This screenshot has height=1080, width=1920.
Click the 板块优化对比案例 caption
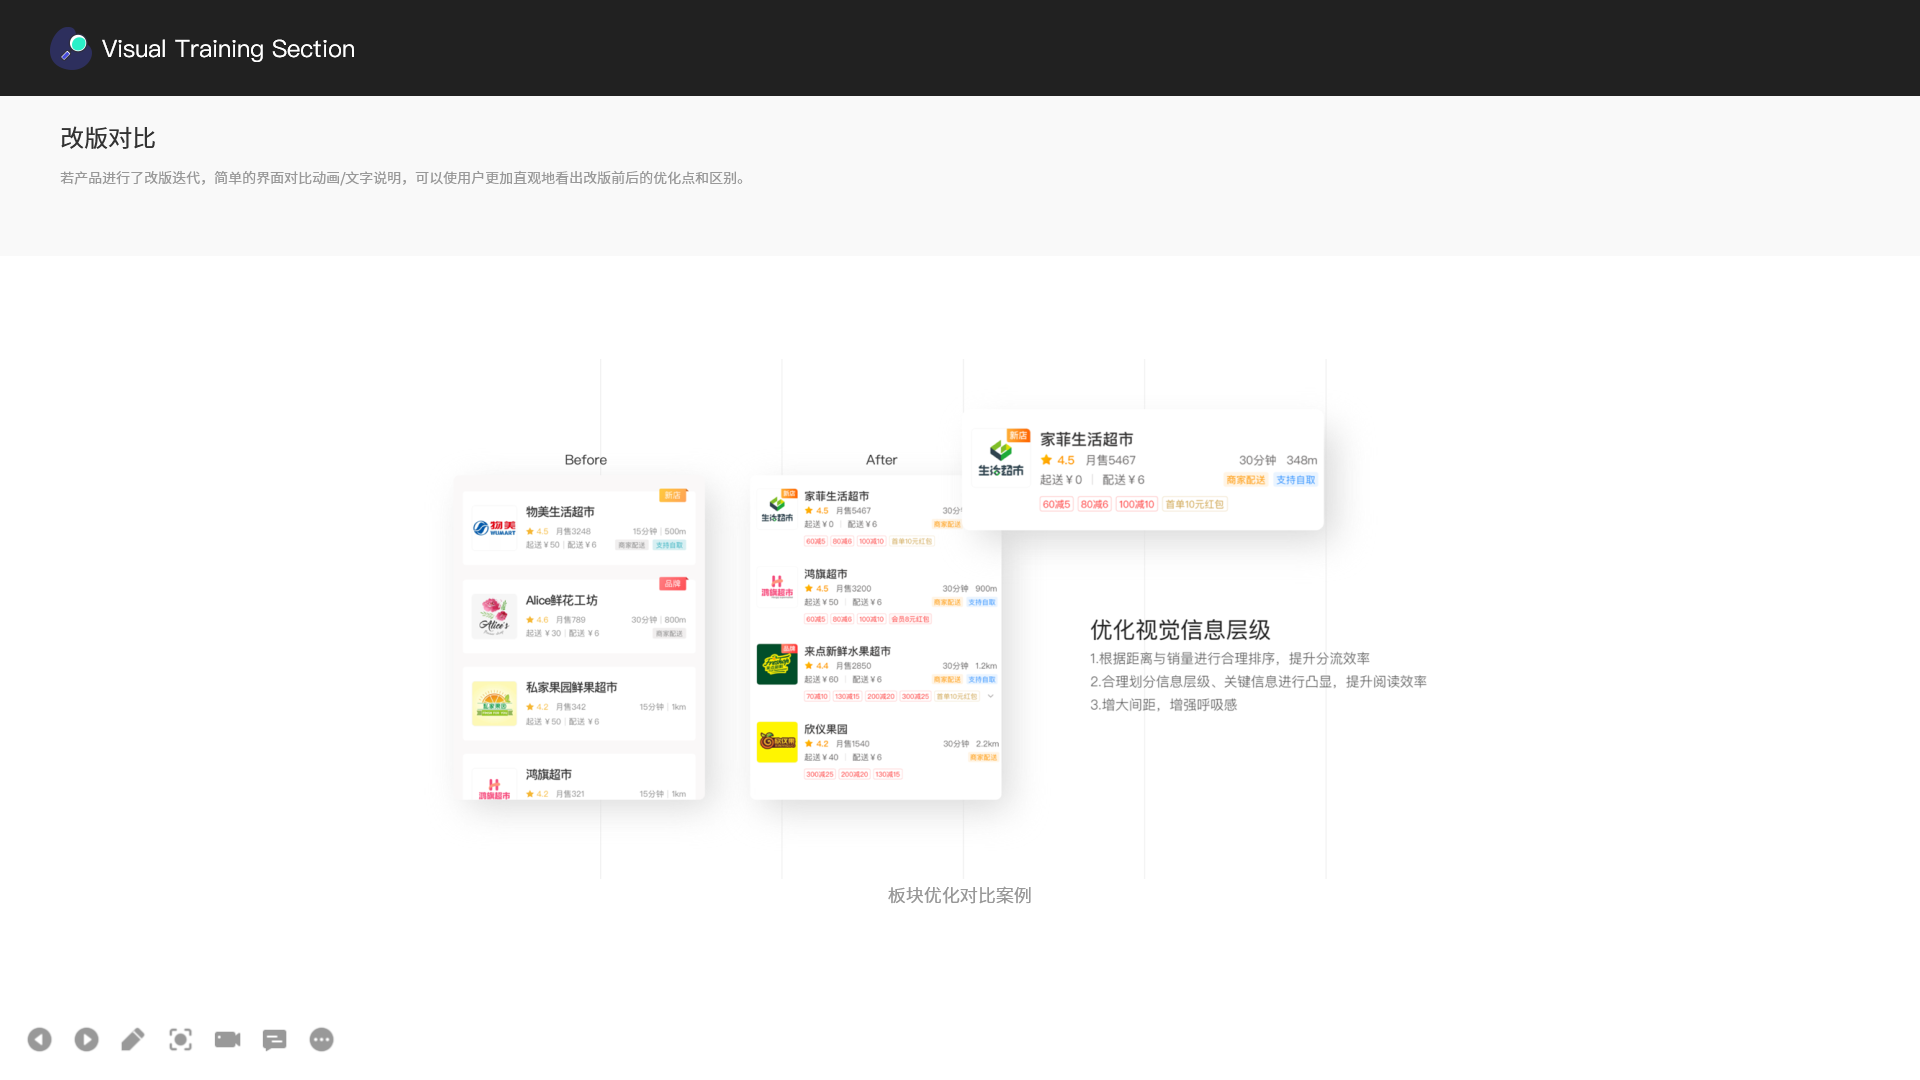click(960, 895)
